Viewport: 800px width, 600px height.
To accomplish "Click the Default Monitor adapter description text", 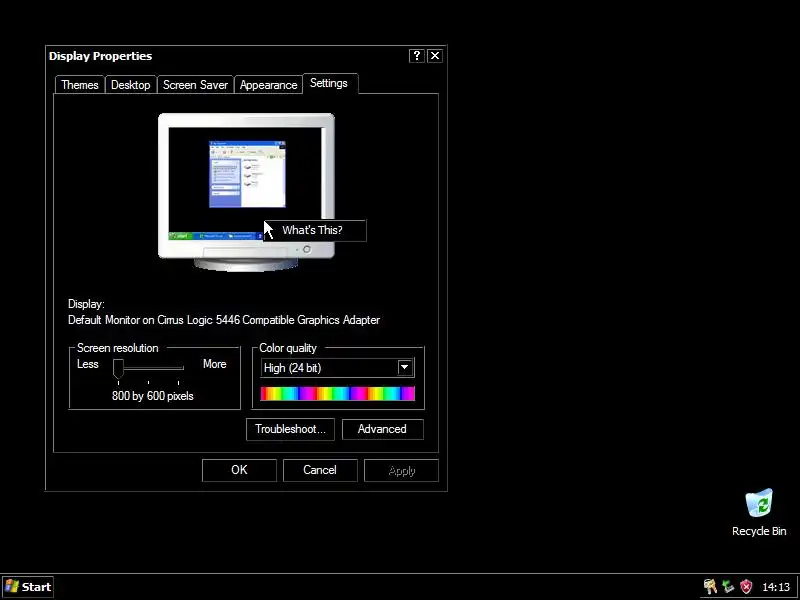I will (x=224, y=320).
